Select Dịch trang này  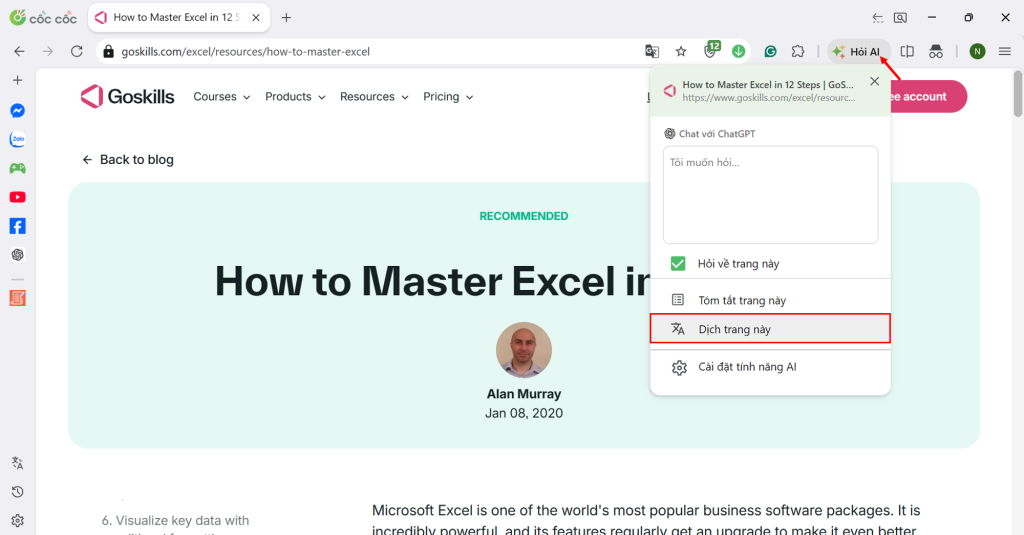coord(771,329)
